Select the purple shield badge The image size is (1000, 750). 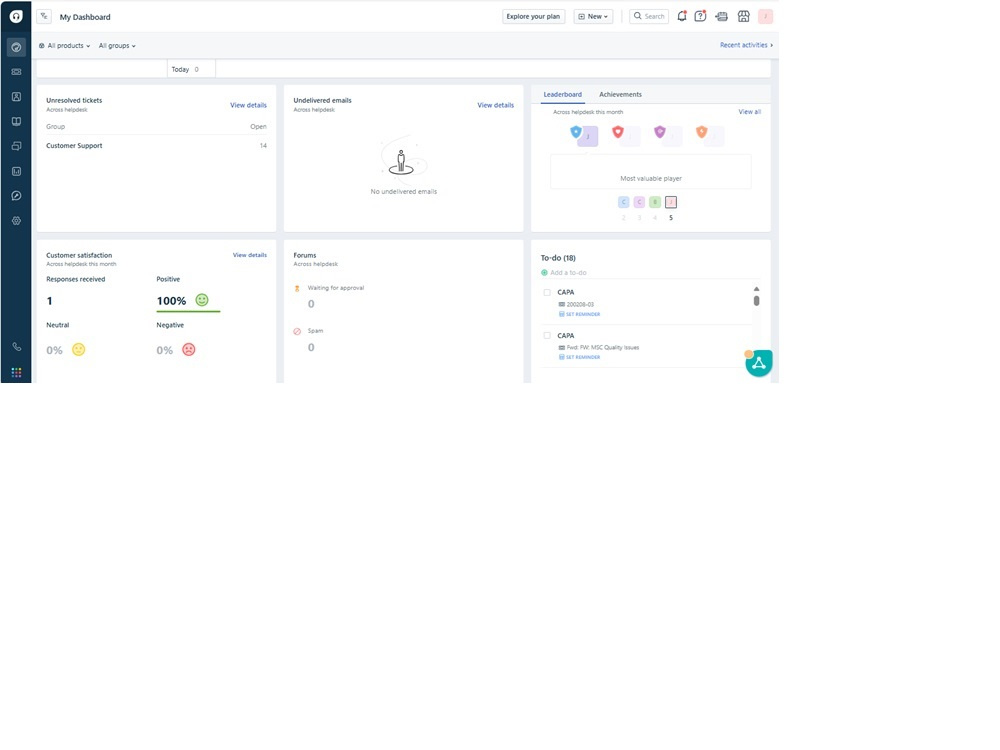(660, 132)
